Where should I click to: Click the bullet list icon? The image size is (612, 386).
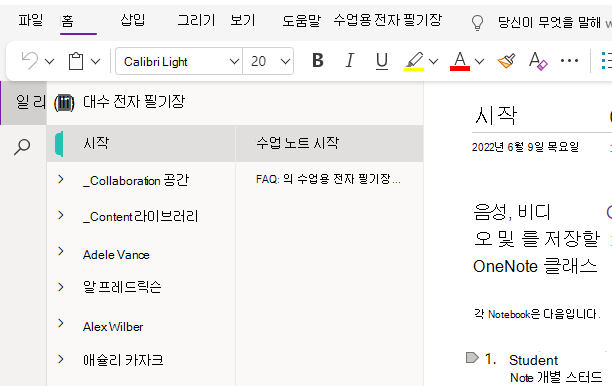606,61
